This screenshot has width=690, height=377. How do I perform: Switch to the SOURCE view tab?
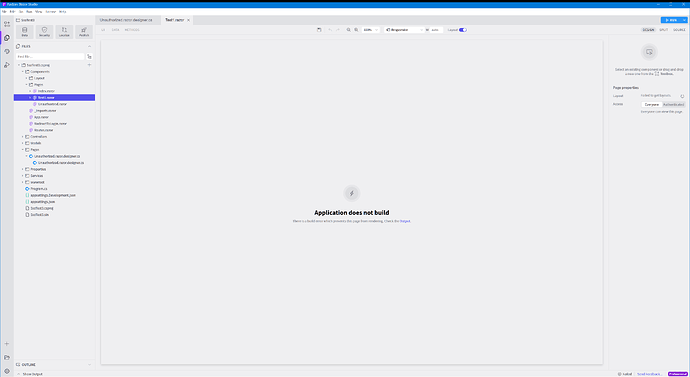[679, 30]
